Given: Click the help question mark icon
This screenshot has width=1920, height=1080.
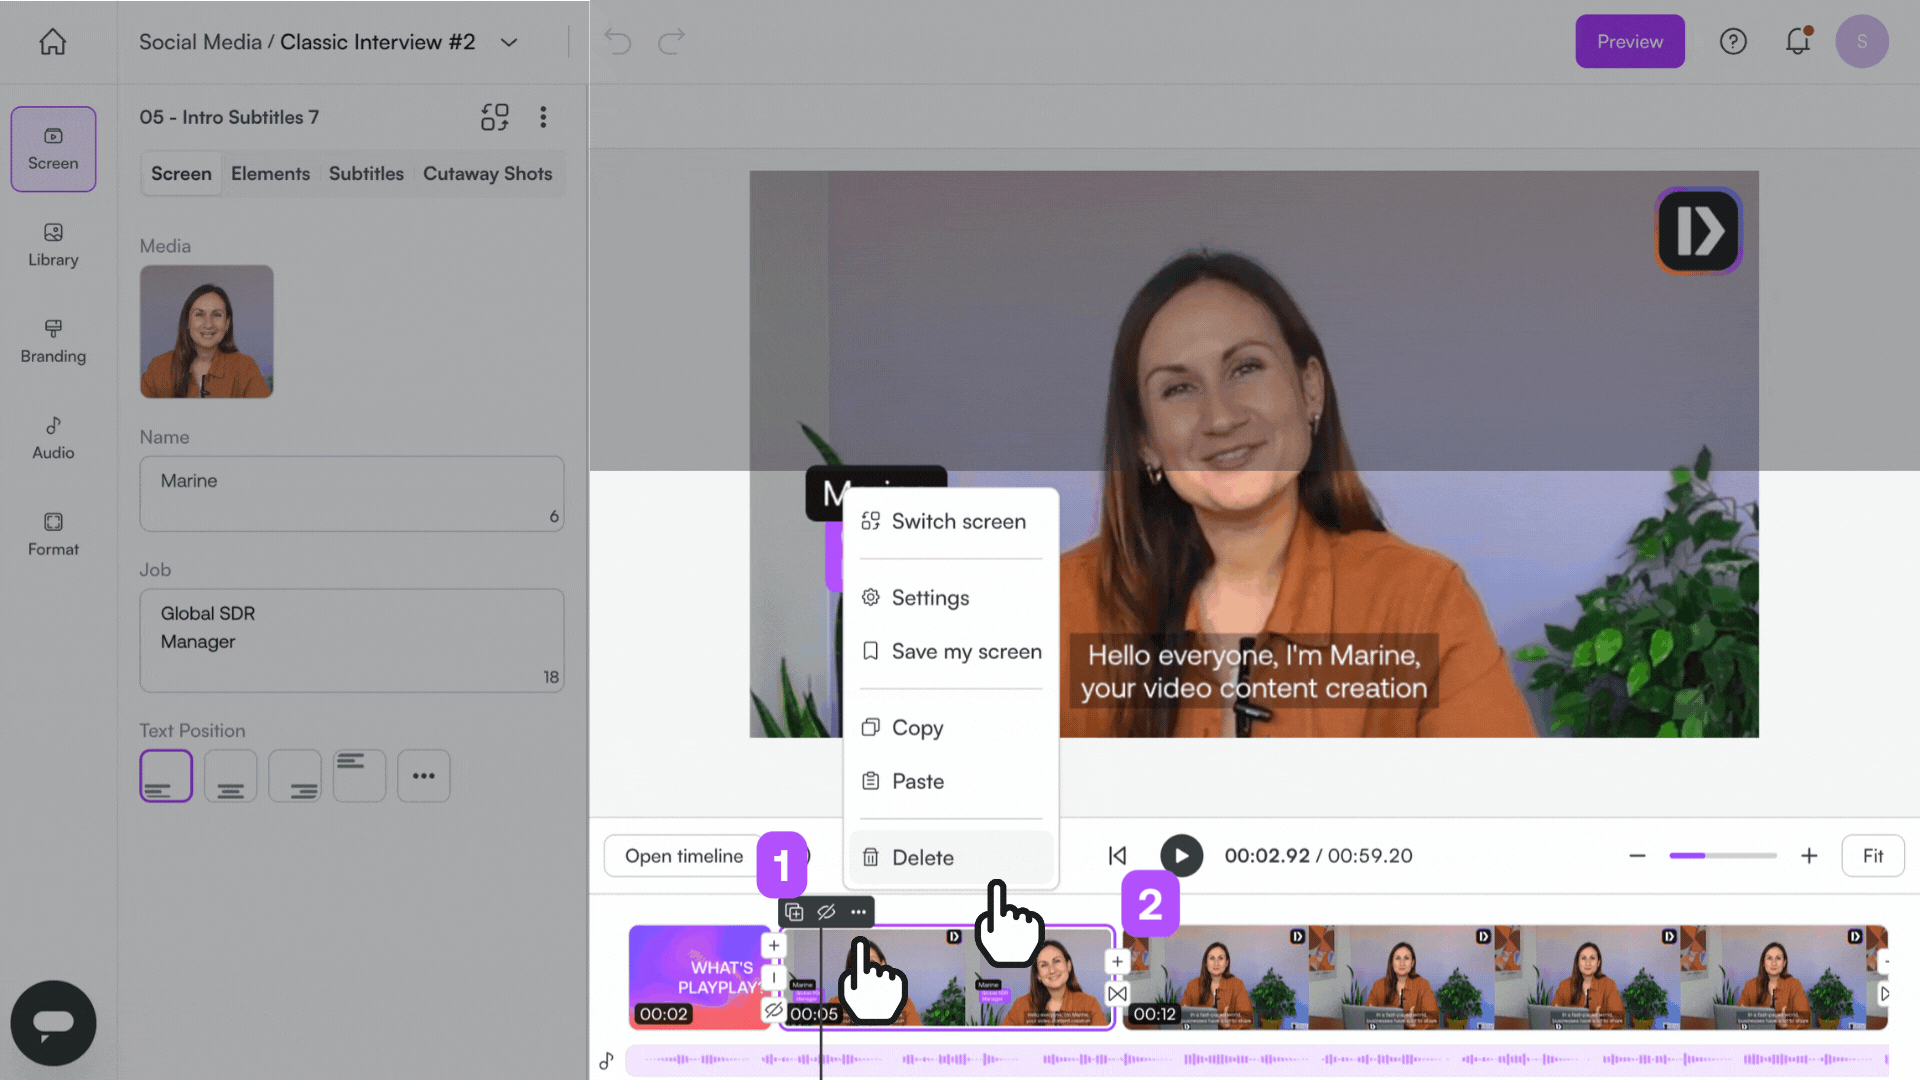Looking at the screenshot, I should tap(1732, 42).
